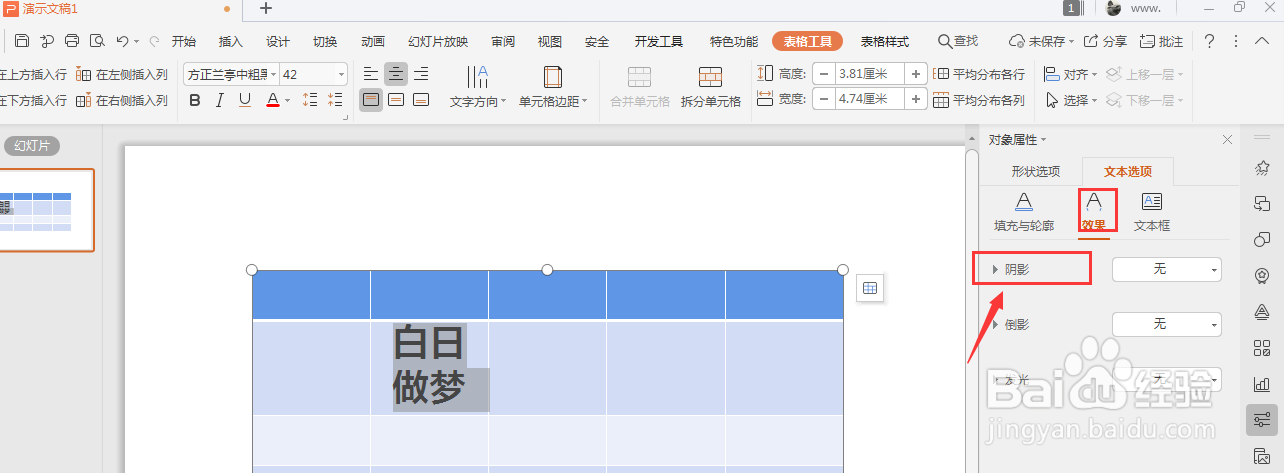The height and width of the screenshot is (473, 1284).
Task: Click 拆分单元格 split cells button
Action: [x=711, y=87]
